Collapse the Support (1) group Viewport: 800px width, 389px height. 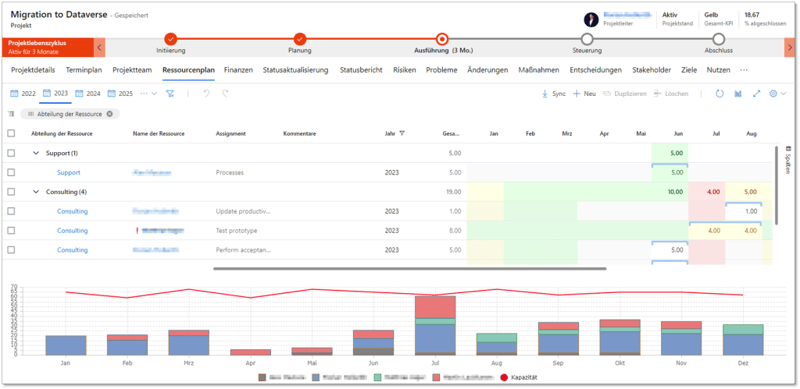(36, 153)
